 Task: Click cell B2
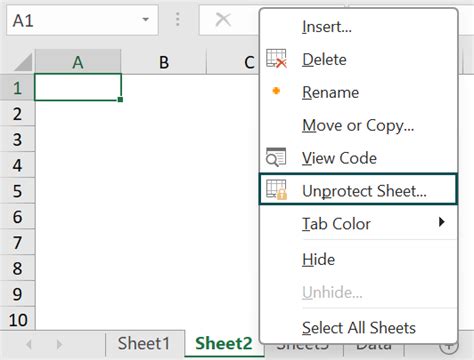tap(164, 114)
